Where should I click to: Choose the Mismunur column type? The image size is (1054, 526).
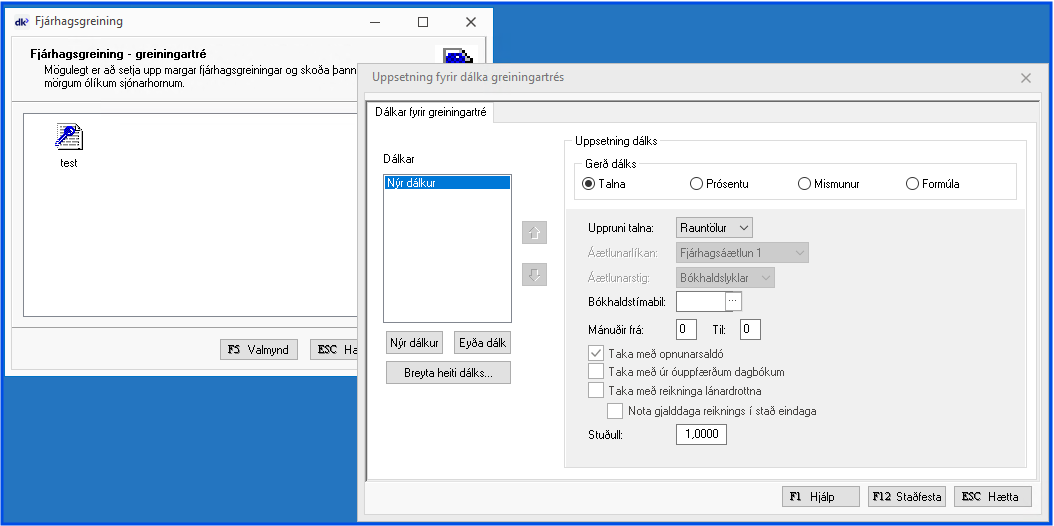tap(804, 184)
